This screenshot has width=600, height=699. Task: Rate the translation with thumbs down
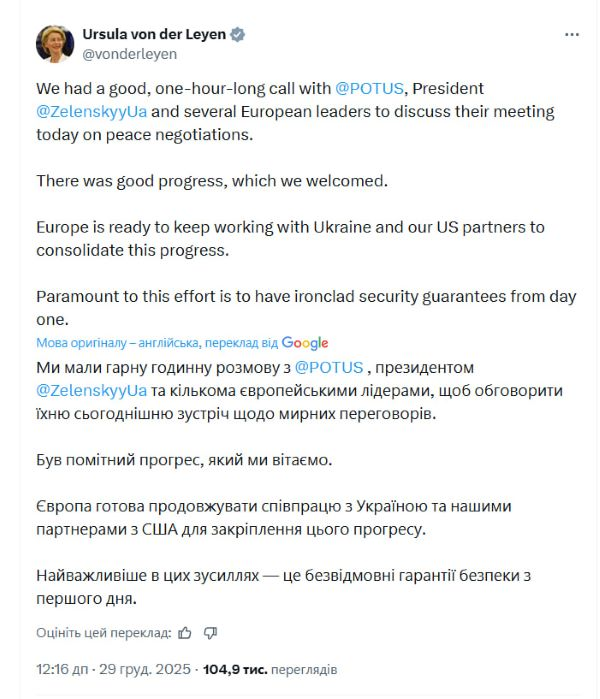pyautogui.click(x=210, y=632)
